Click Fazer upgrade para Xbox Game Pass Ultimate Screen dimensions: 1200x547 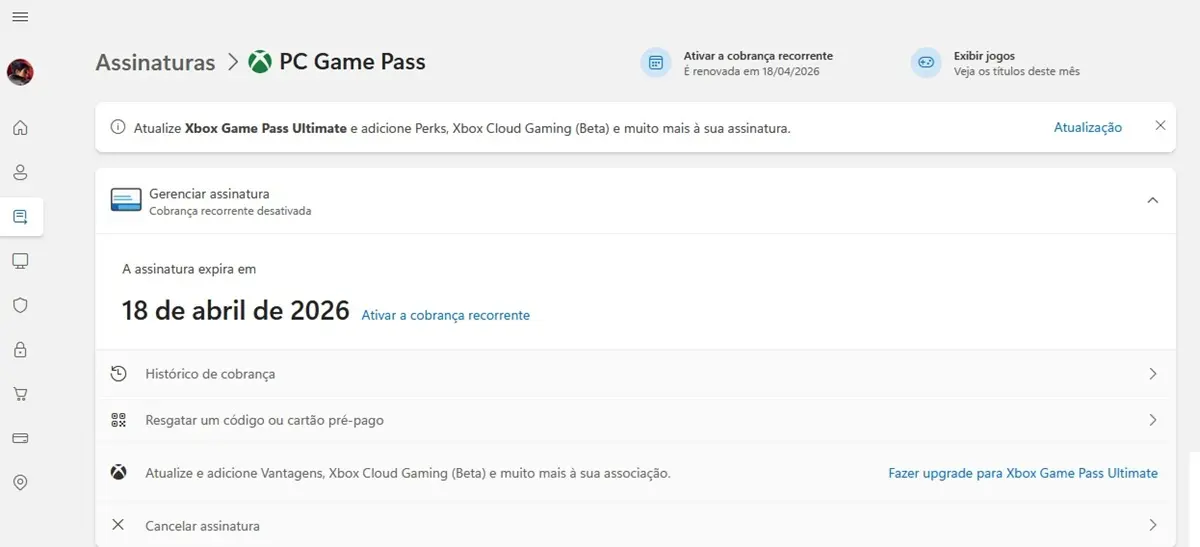point(1023,473)
